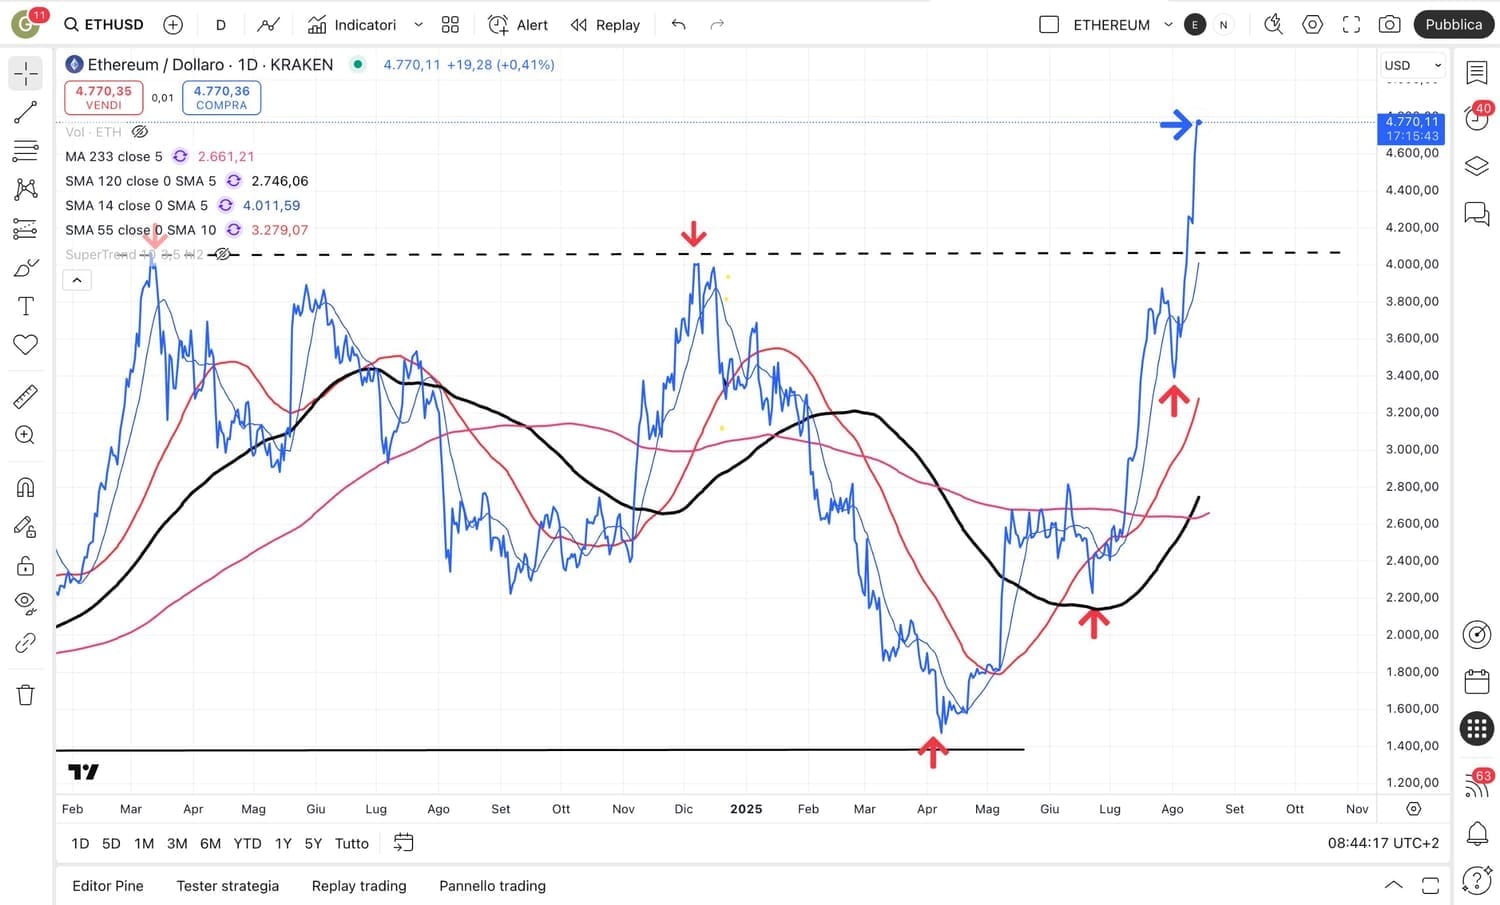Show the hidden SuperTrend indicator
Image resolution: width=1500 pixels, height=905 pixels.
(x=223, y=254)
